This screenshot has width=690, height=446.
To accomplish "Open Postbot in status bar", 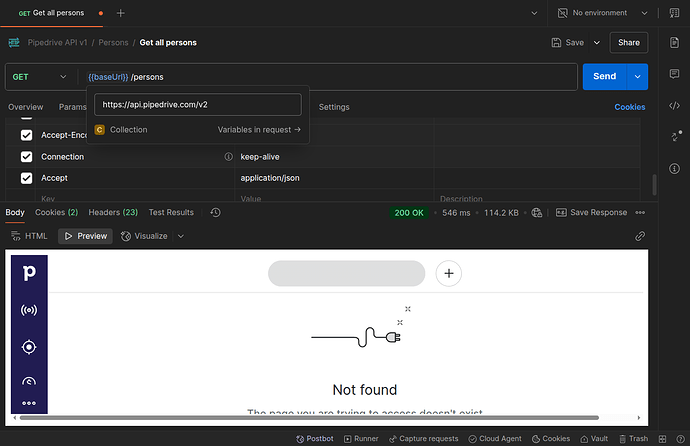I will [x=315, y=439].
